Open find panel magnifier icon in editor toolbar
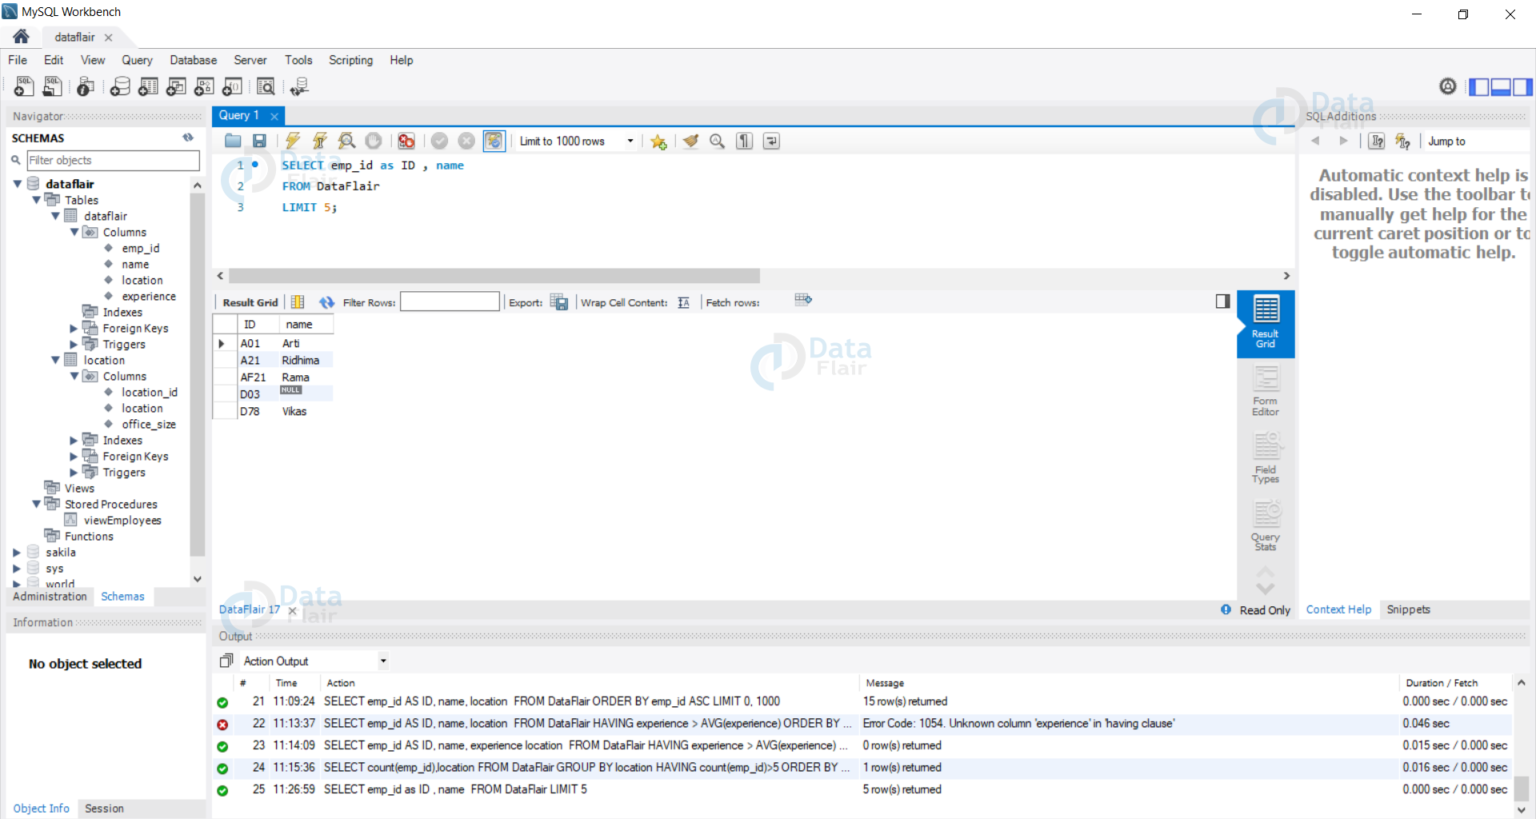This screenshot has height=819, width=1536. [x=717, y=141]
